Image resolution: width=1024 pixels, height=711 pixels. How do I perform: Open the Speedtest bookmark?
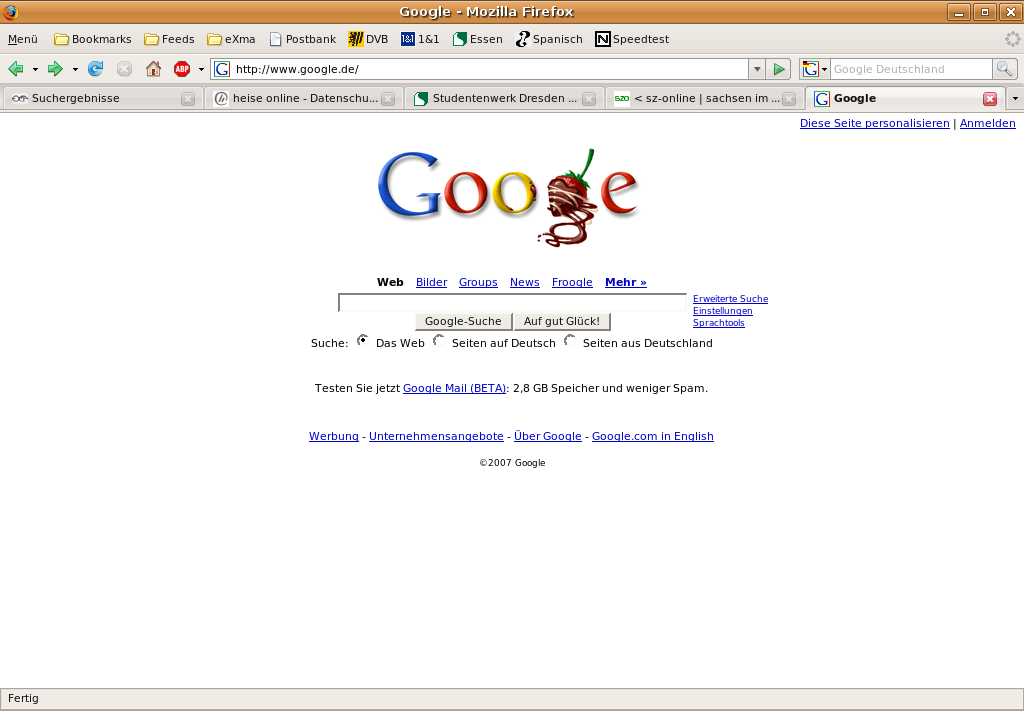(632, 39)
